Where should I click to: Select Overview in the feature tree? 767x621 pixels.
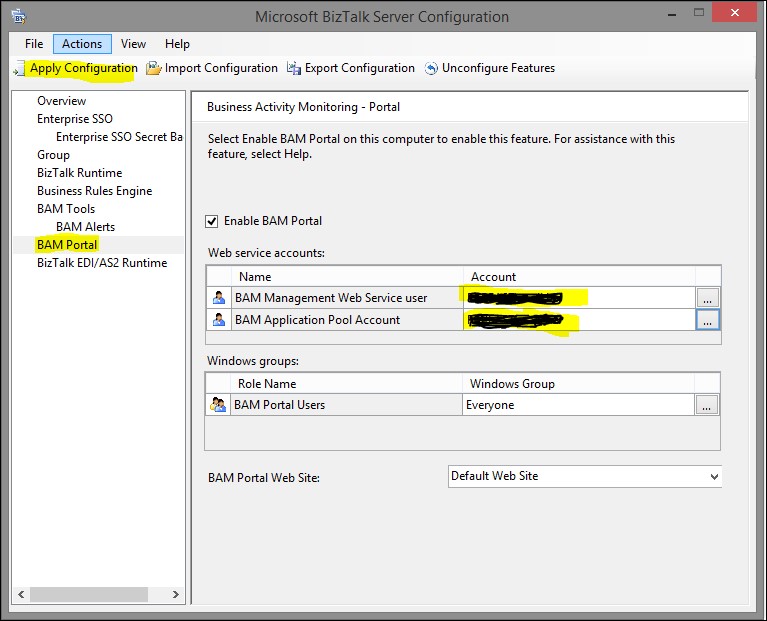coord(62,101)
